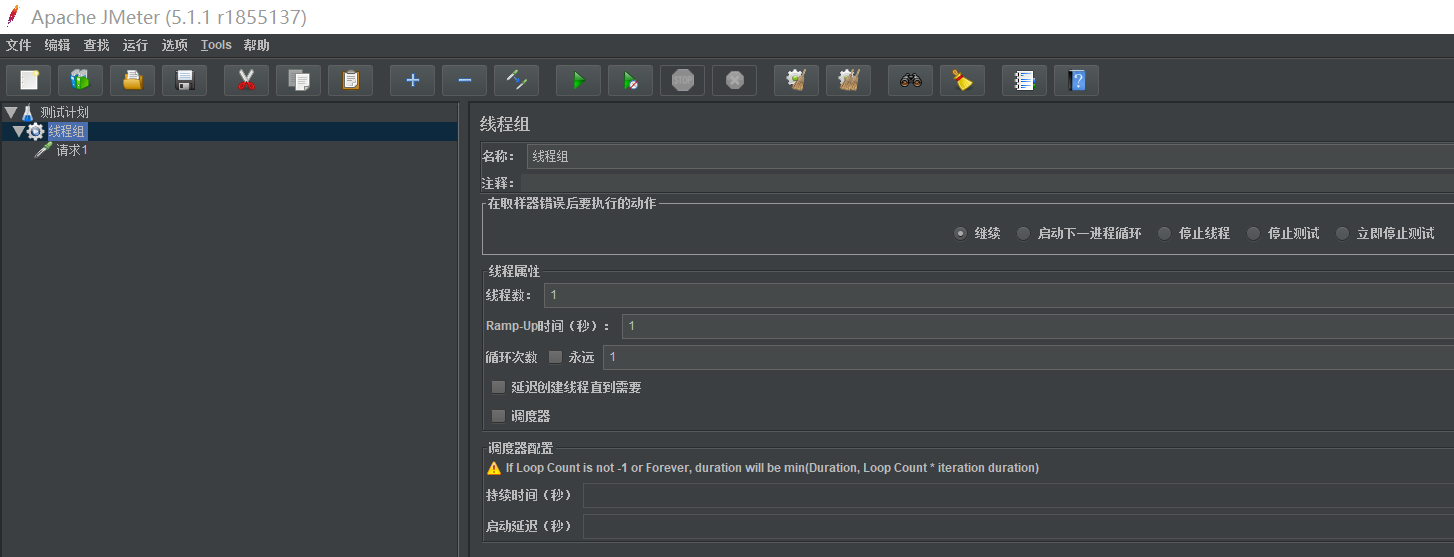Image resolution: width=1454 pixels, height=557 pixels.
Task: Click the thread group gear icon
Action: pos(36,131)
